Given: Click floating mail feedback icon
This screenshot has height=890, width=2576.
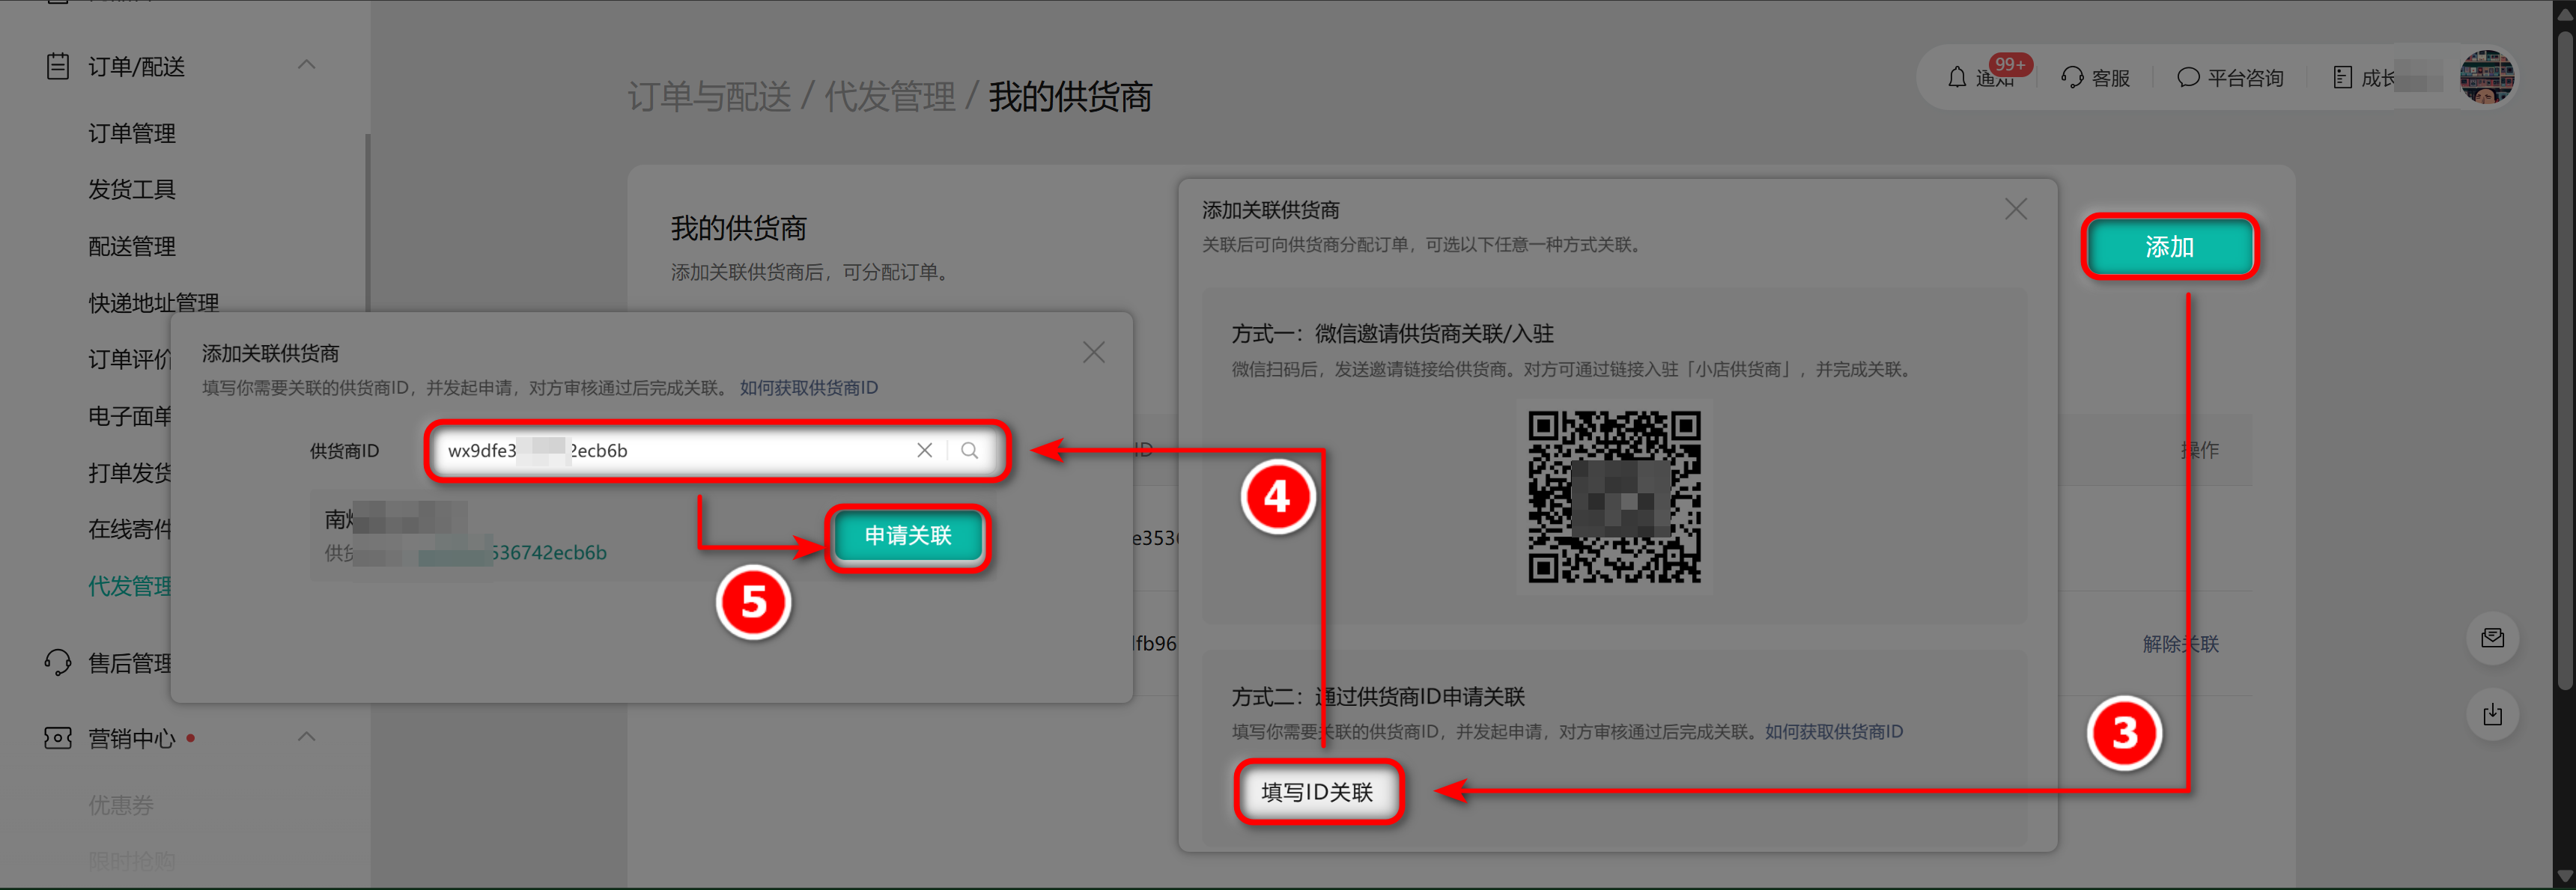Looking at the screenshot, I should point(2492,638).
